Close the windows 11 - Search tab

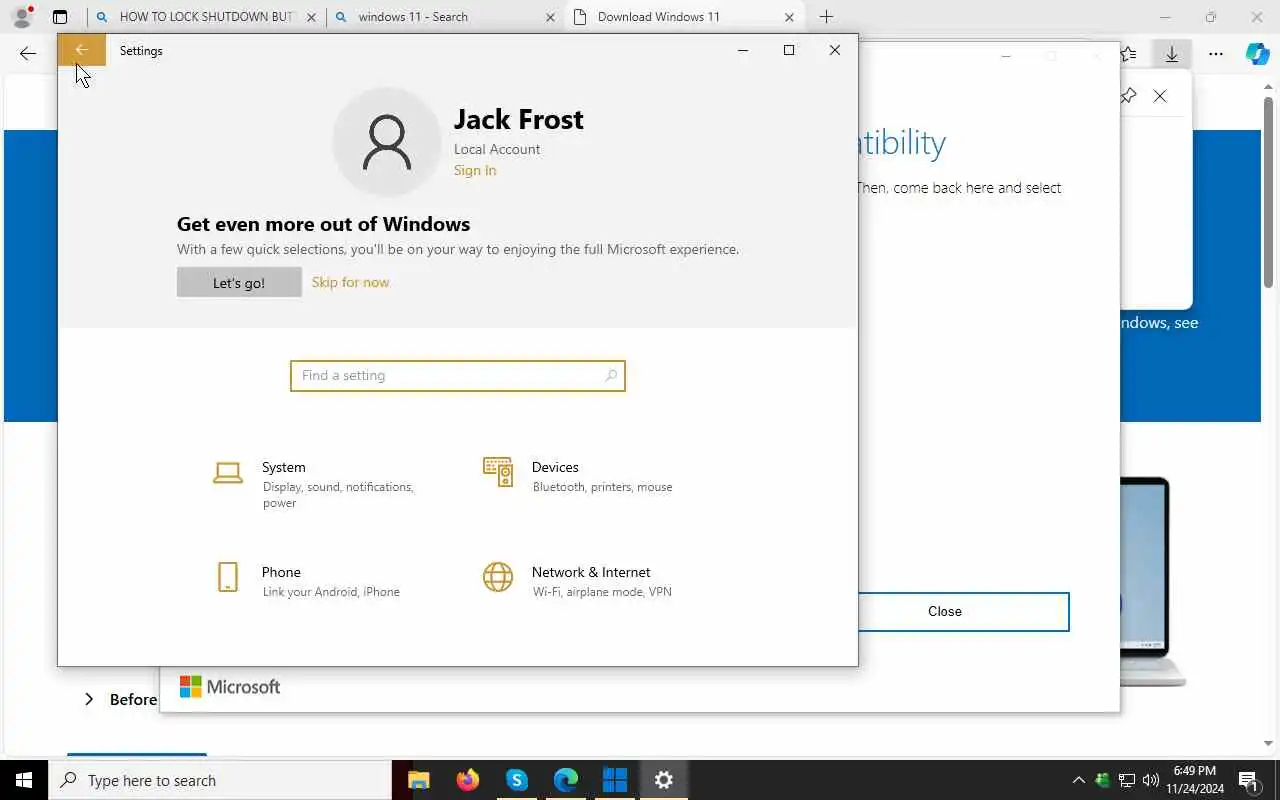click(x=550, y=17)
